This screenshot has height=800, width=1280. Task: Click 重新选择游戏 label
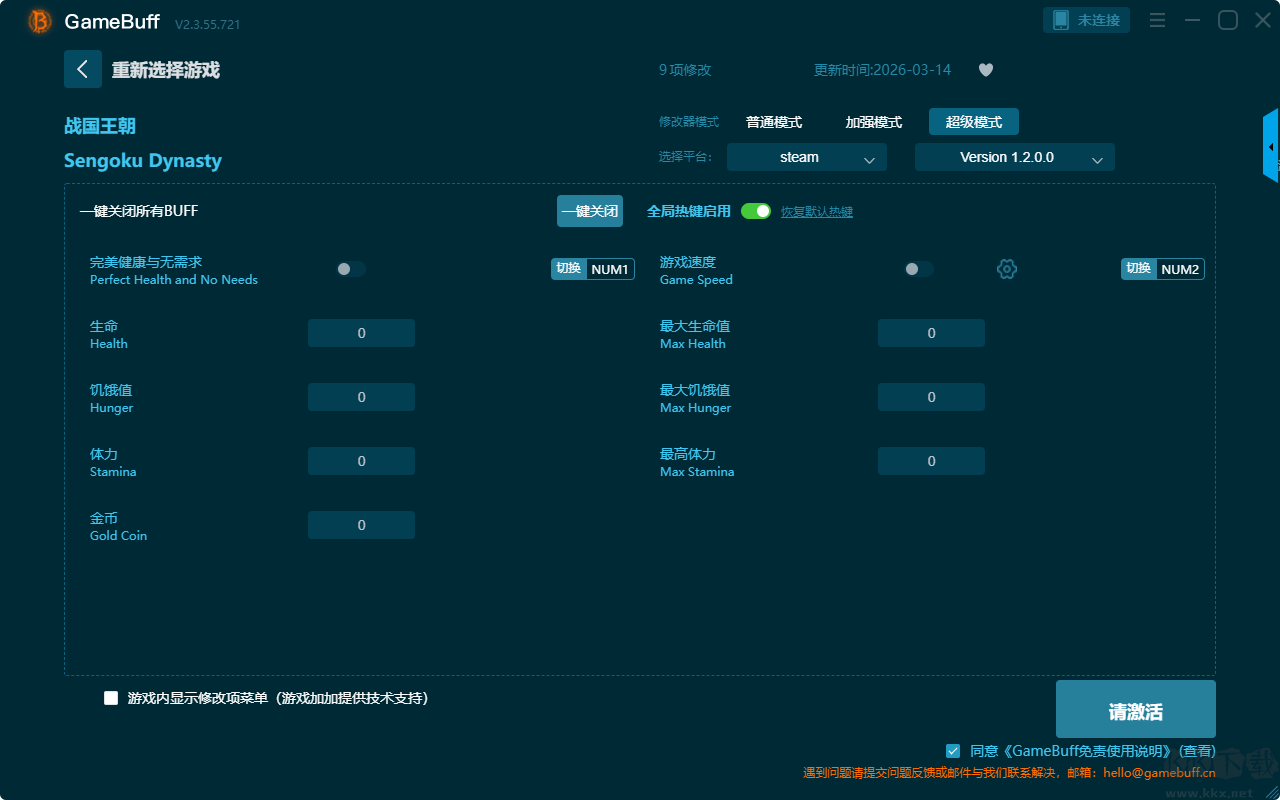[x=166, y=70]
